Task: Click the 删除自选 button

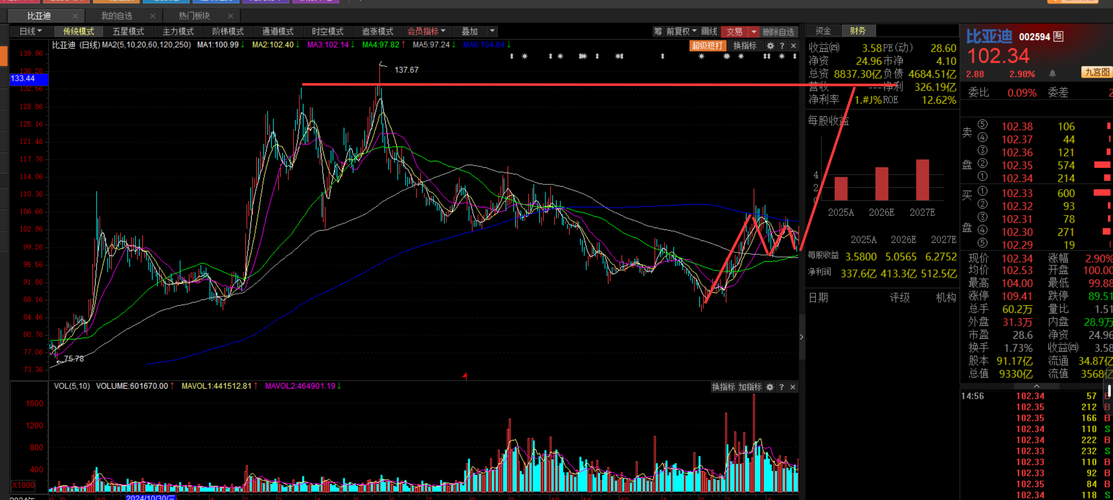Action: point(779,31)
